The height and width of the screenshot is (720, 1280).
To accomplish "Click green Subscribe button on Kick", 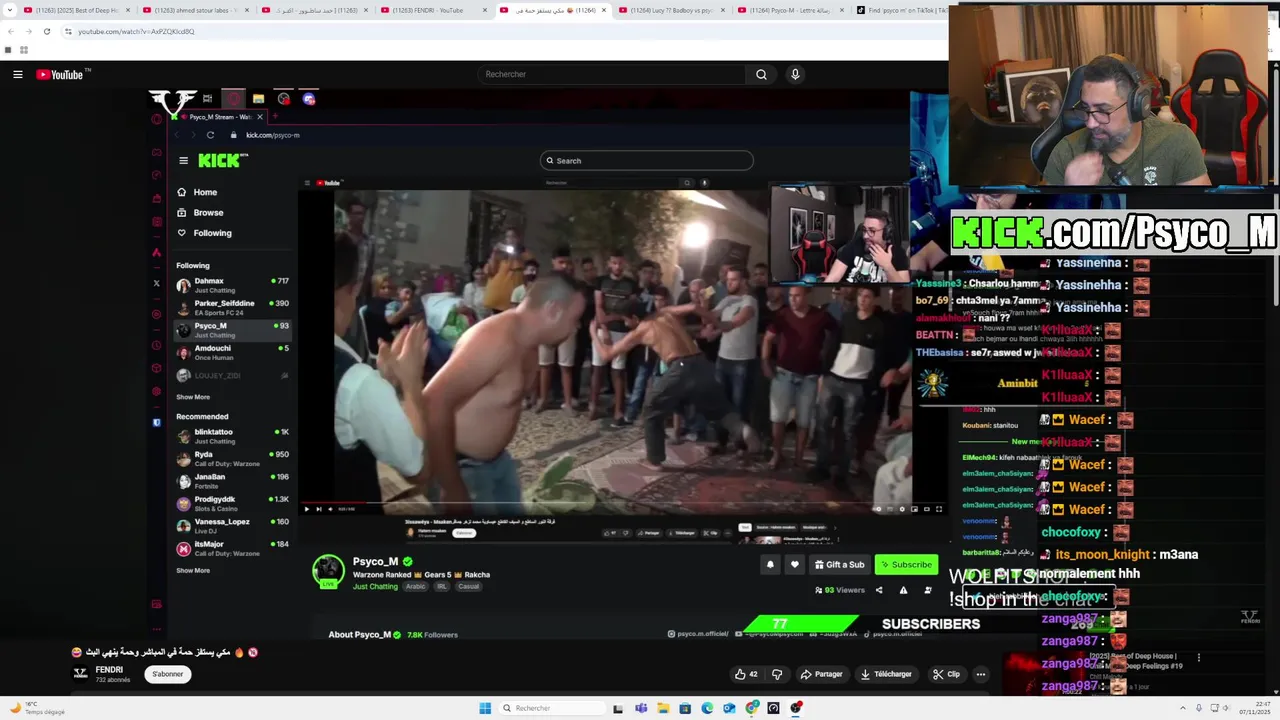I will (x=906, y=565).
